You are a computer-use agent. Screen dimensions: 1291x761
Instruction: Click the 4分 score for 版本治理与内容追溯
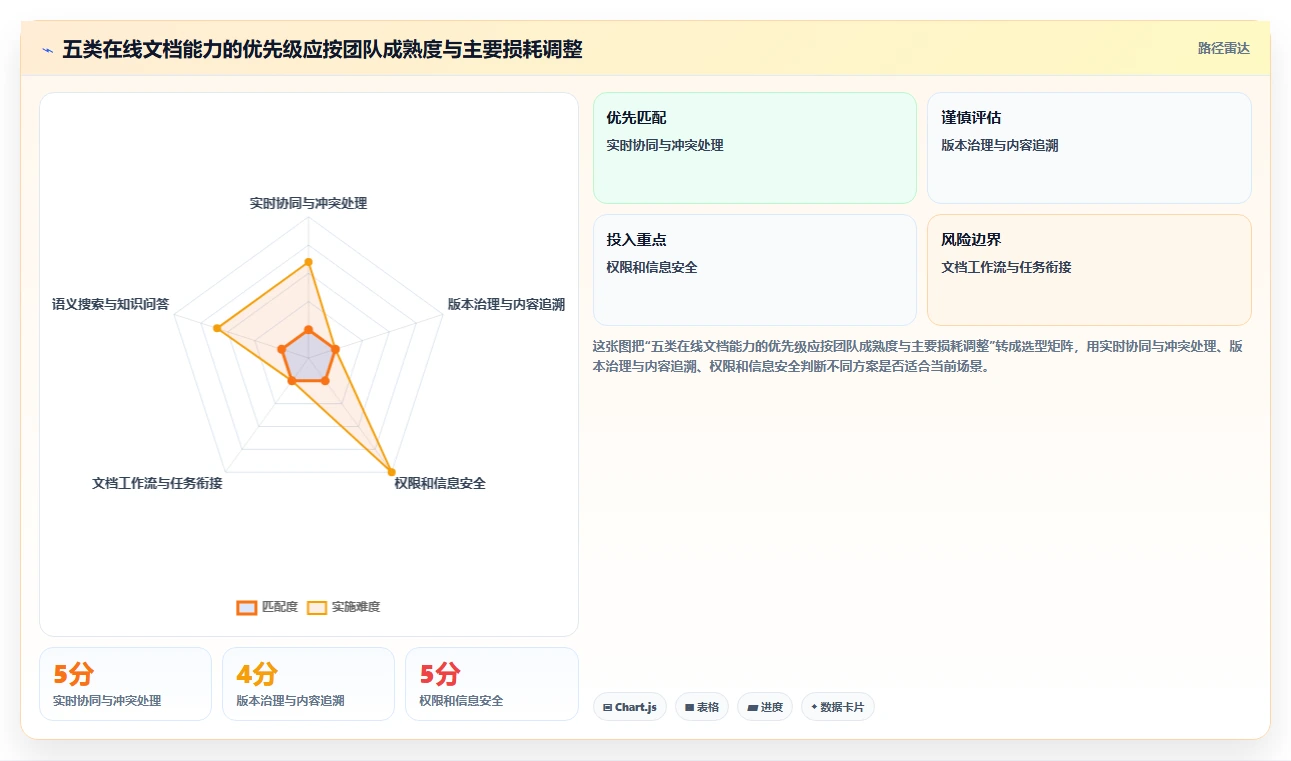pos(256,675)
